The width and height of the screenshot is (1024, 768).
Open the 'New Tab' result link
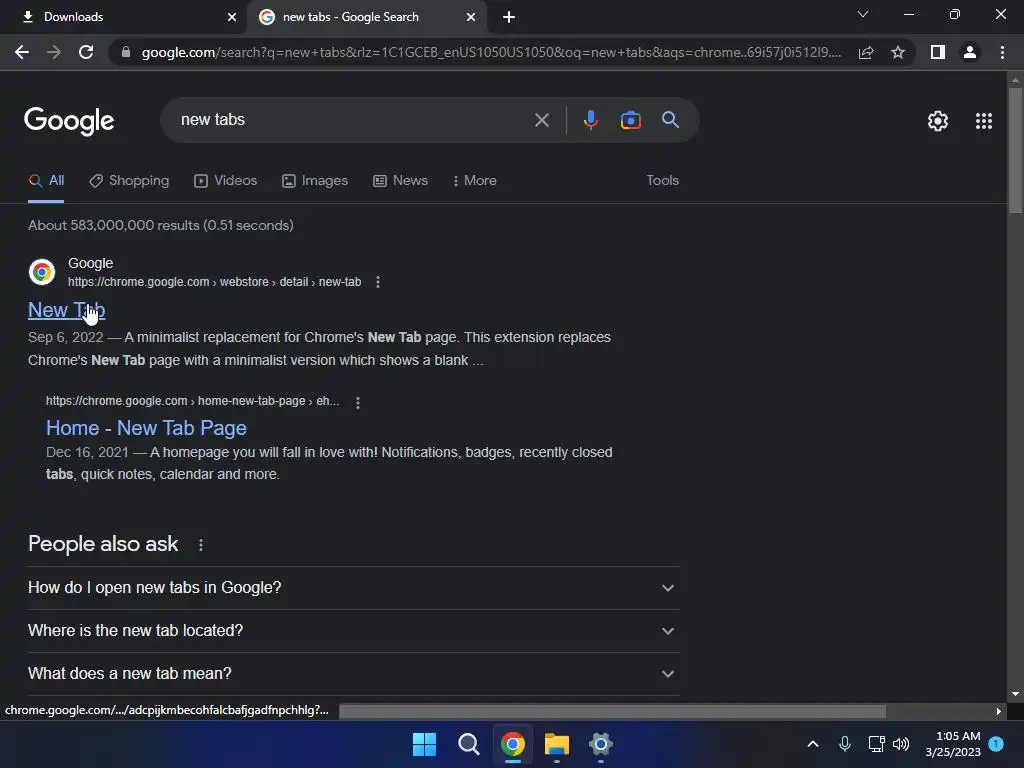coord(67,310)
